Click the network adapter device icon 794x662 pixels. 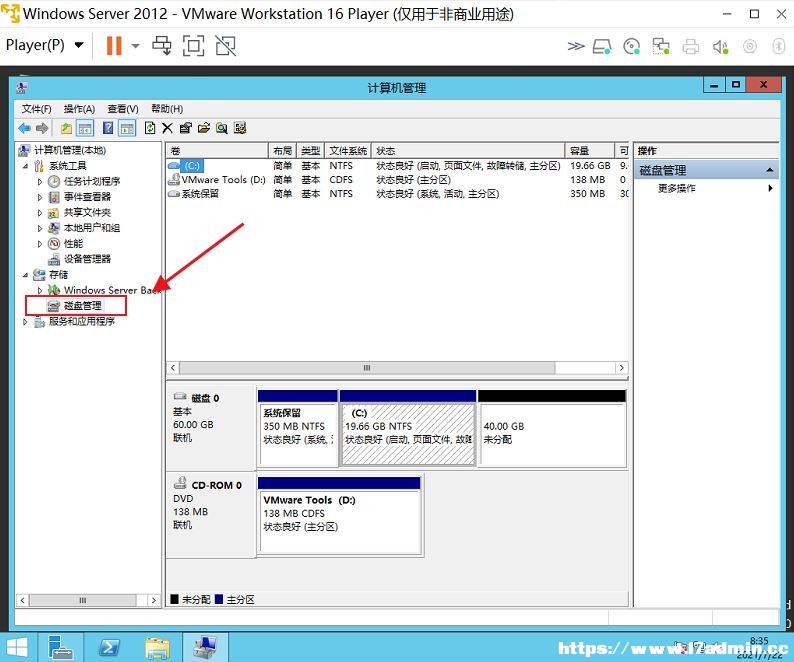(661, 47)
